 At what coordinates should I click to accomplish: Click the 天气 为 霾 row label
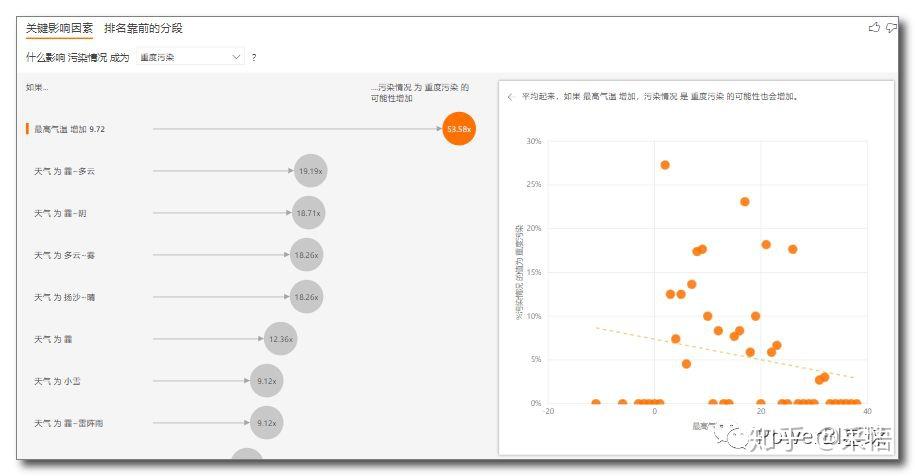53,339
